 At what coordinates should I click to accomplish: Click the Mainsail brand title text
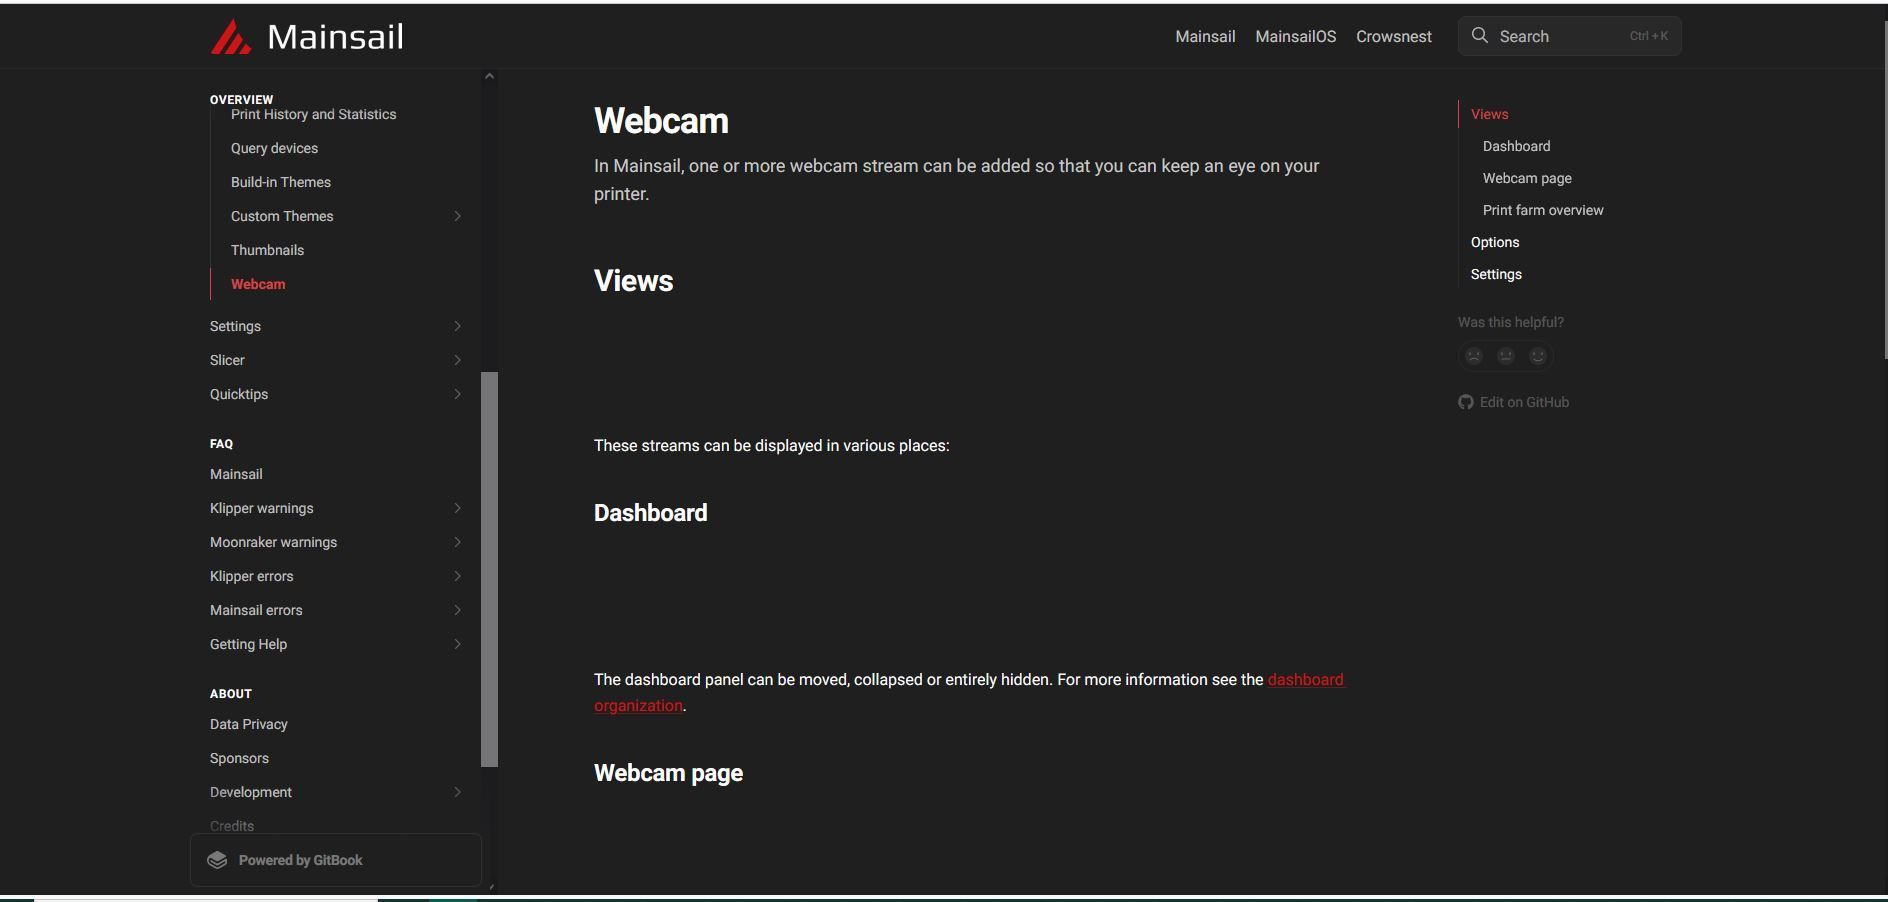coord(335,37)
